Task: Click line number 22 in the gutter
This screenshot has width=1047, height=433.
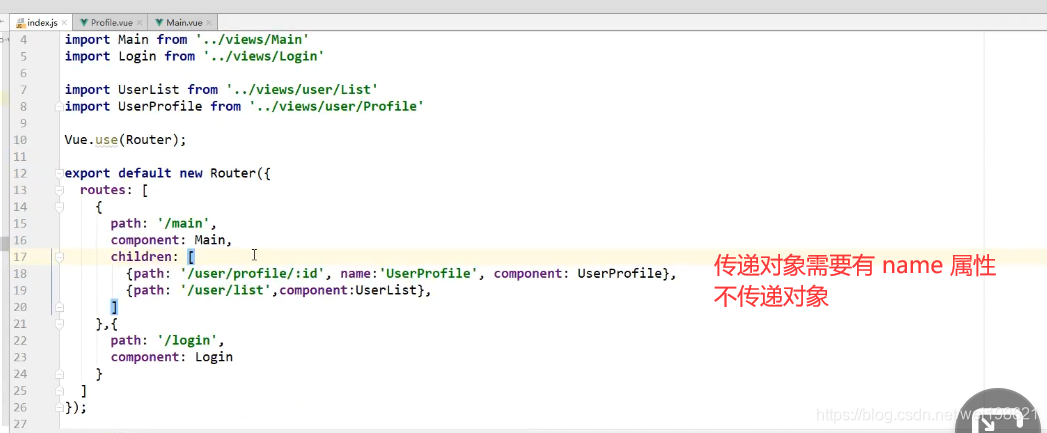Action: pos(19,340)
